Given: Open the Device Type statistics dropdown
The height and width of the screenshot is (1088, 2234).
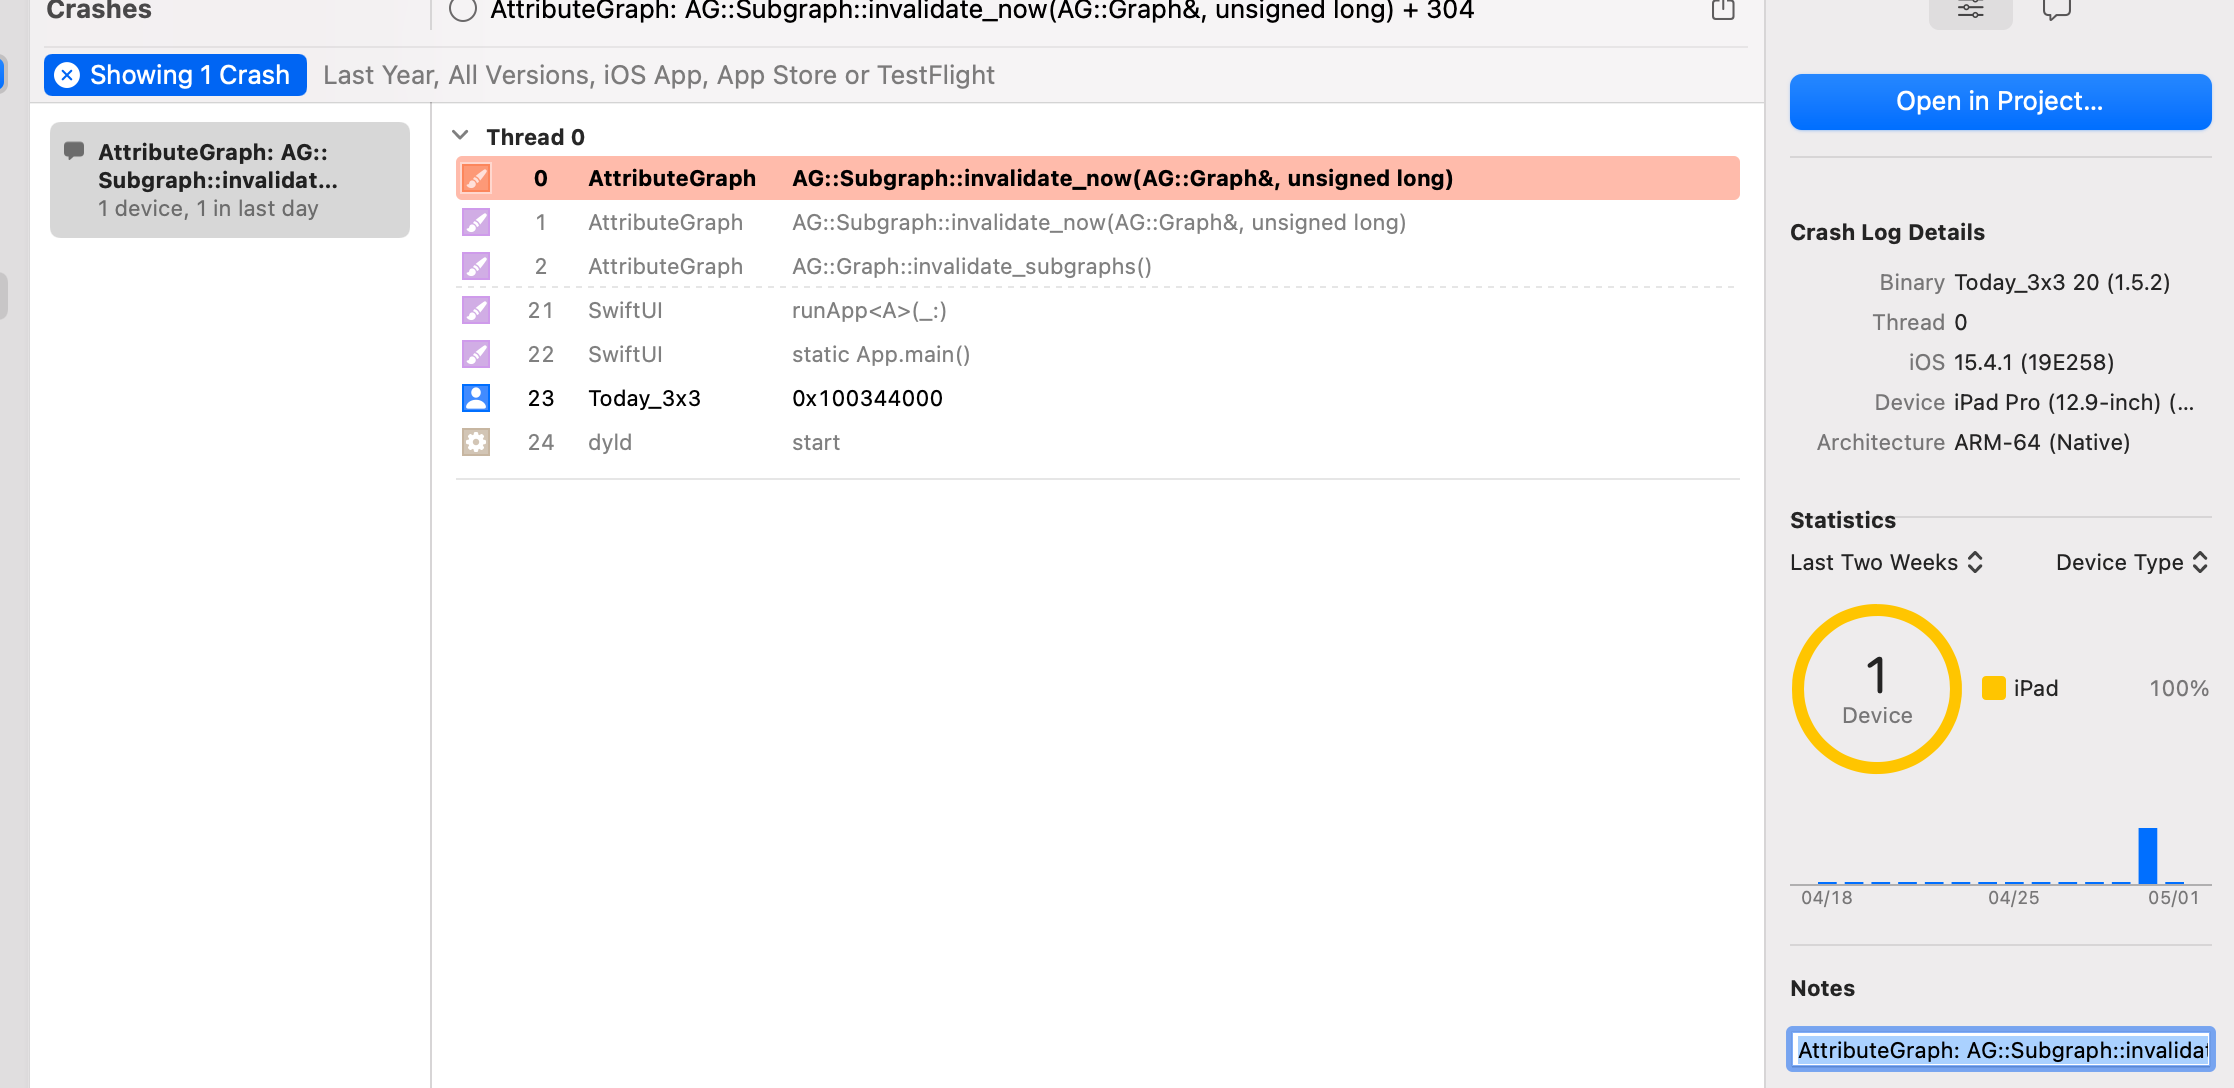Looking at the screenshot, I should pos(2131,562).
